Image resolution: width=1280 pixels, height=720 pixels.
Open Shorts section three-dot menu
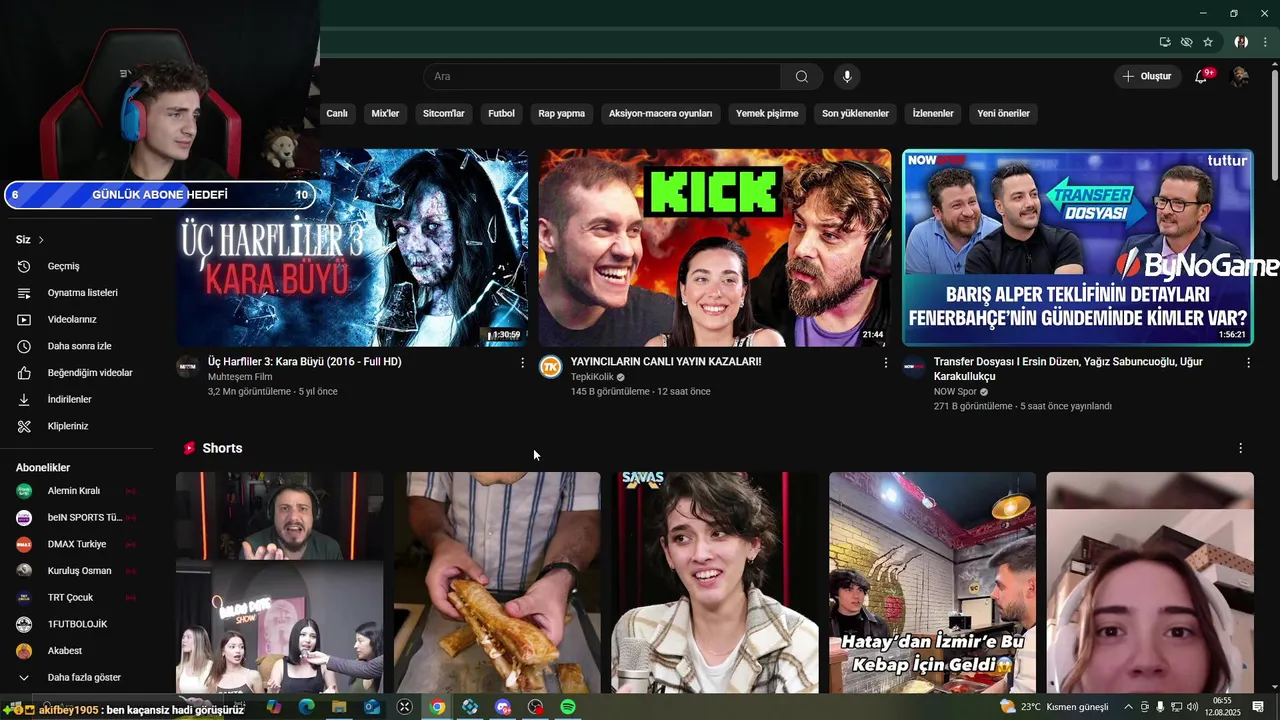click(x=1240, y=448)
